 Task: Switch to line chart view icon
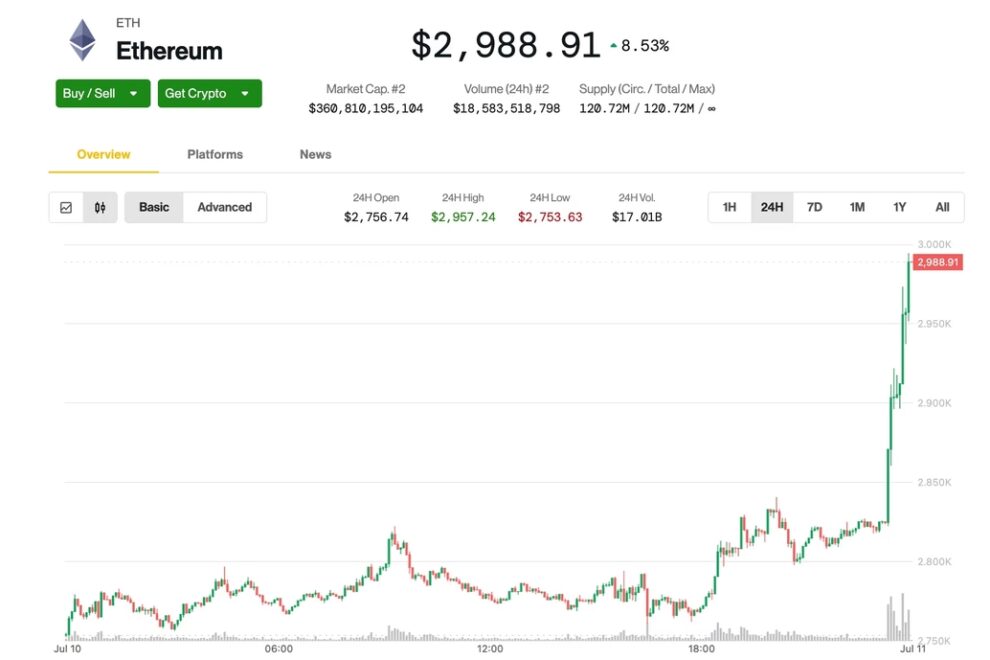point(66,208)
